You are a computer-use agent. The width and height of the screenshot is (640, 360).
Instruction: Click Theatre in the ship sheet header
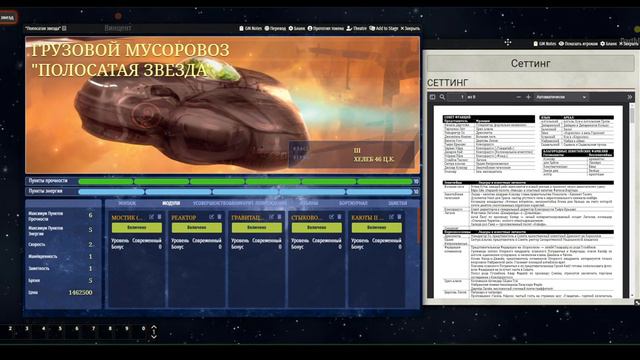(357, 28)
